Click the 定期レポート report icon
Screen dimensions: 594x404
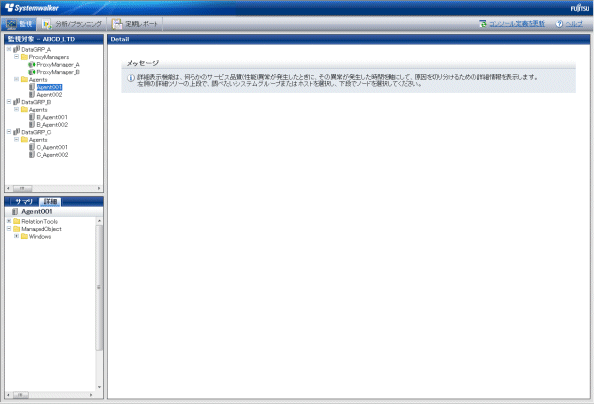point(117,24)
